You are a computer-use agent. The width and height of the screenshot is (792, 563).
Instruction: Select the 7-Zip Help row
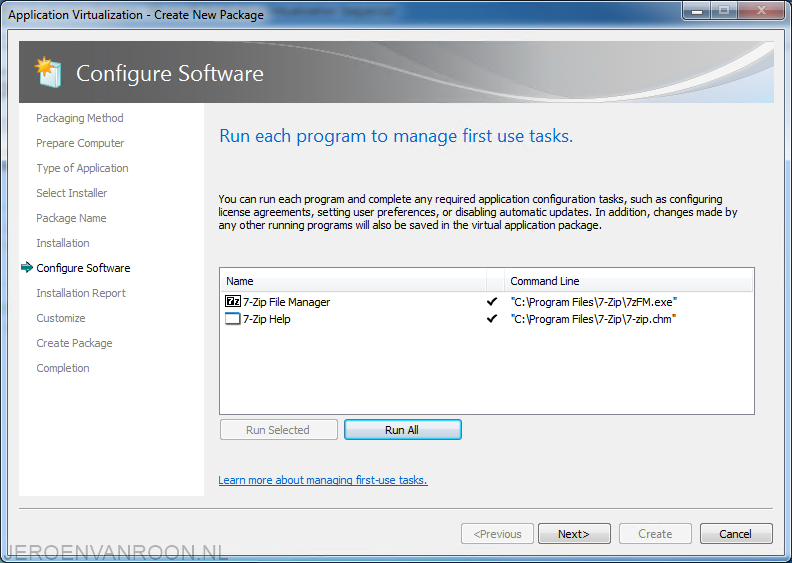click(x=487, y=319)
